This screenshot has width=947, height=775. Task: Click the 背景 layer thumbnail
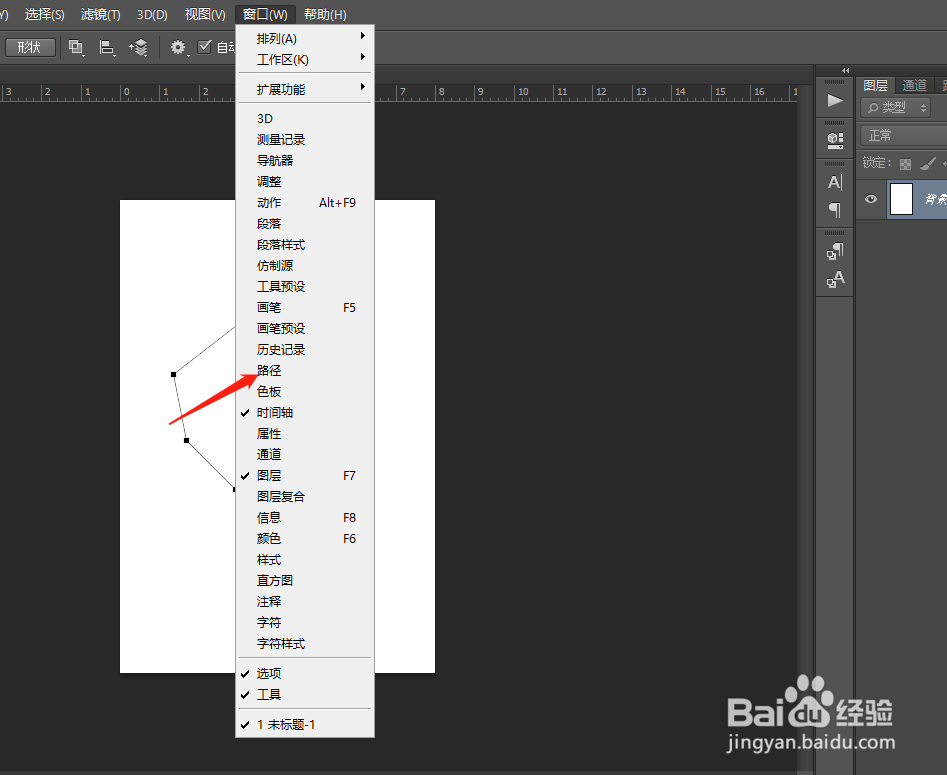(x=900, y=199)
